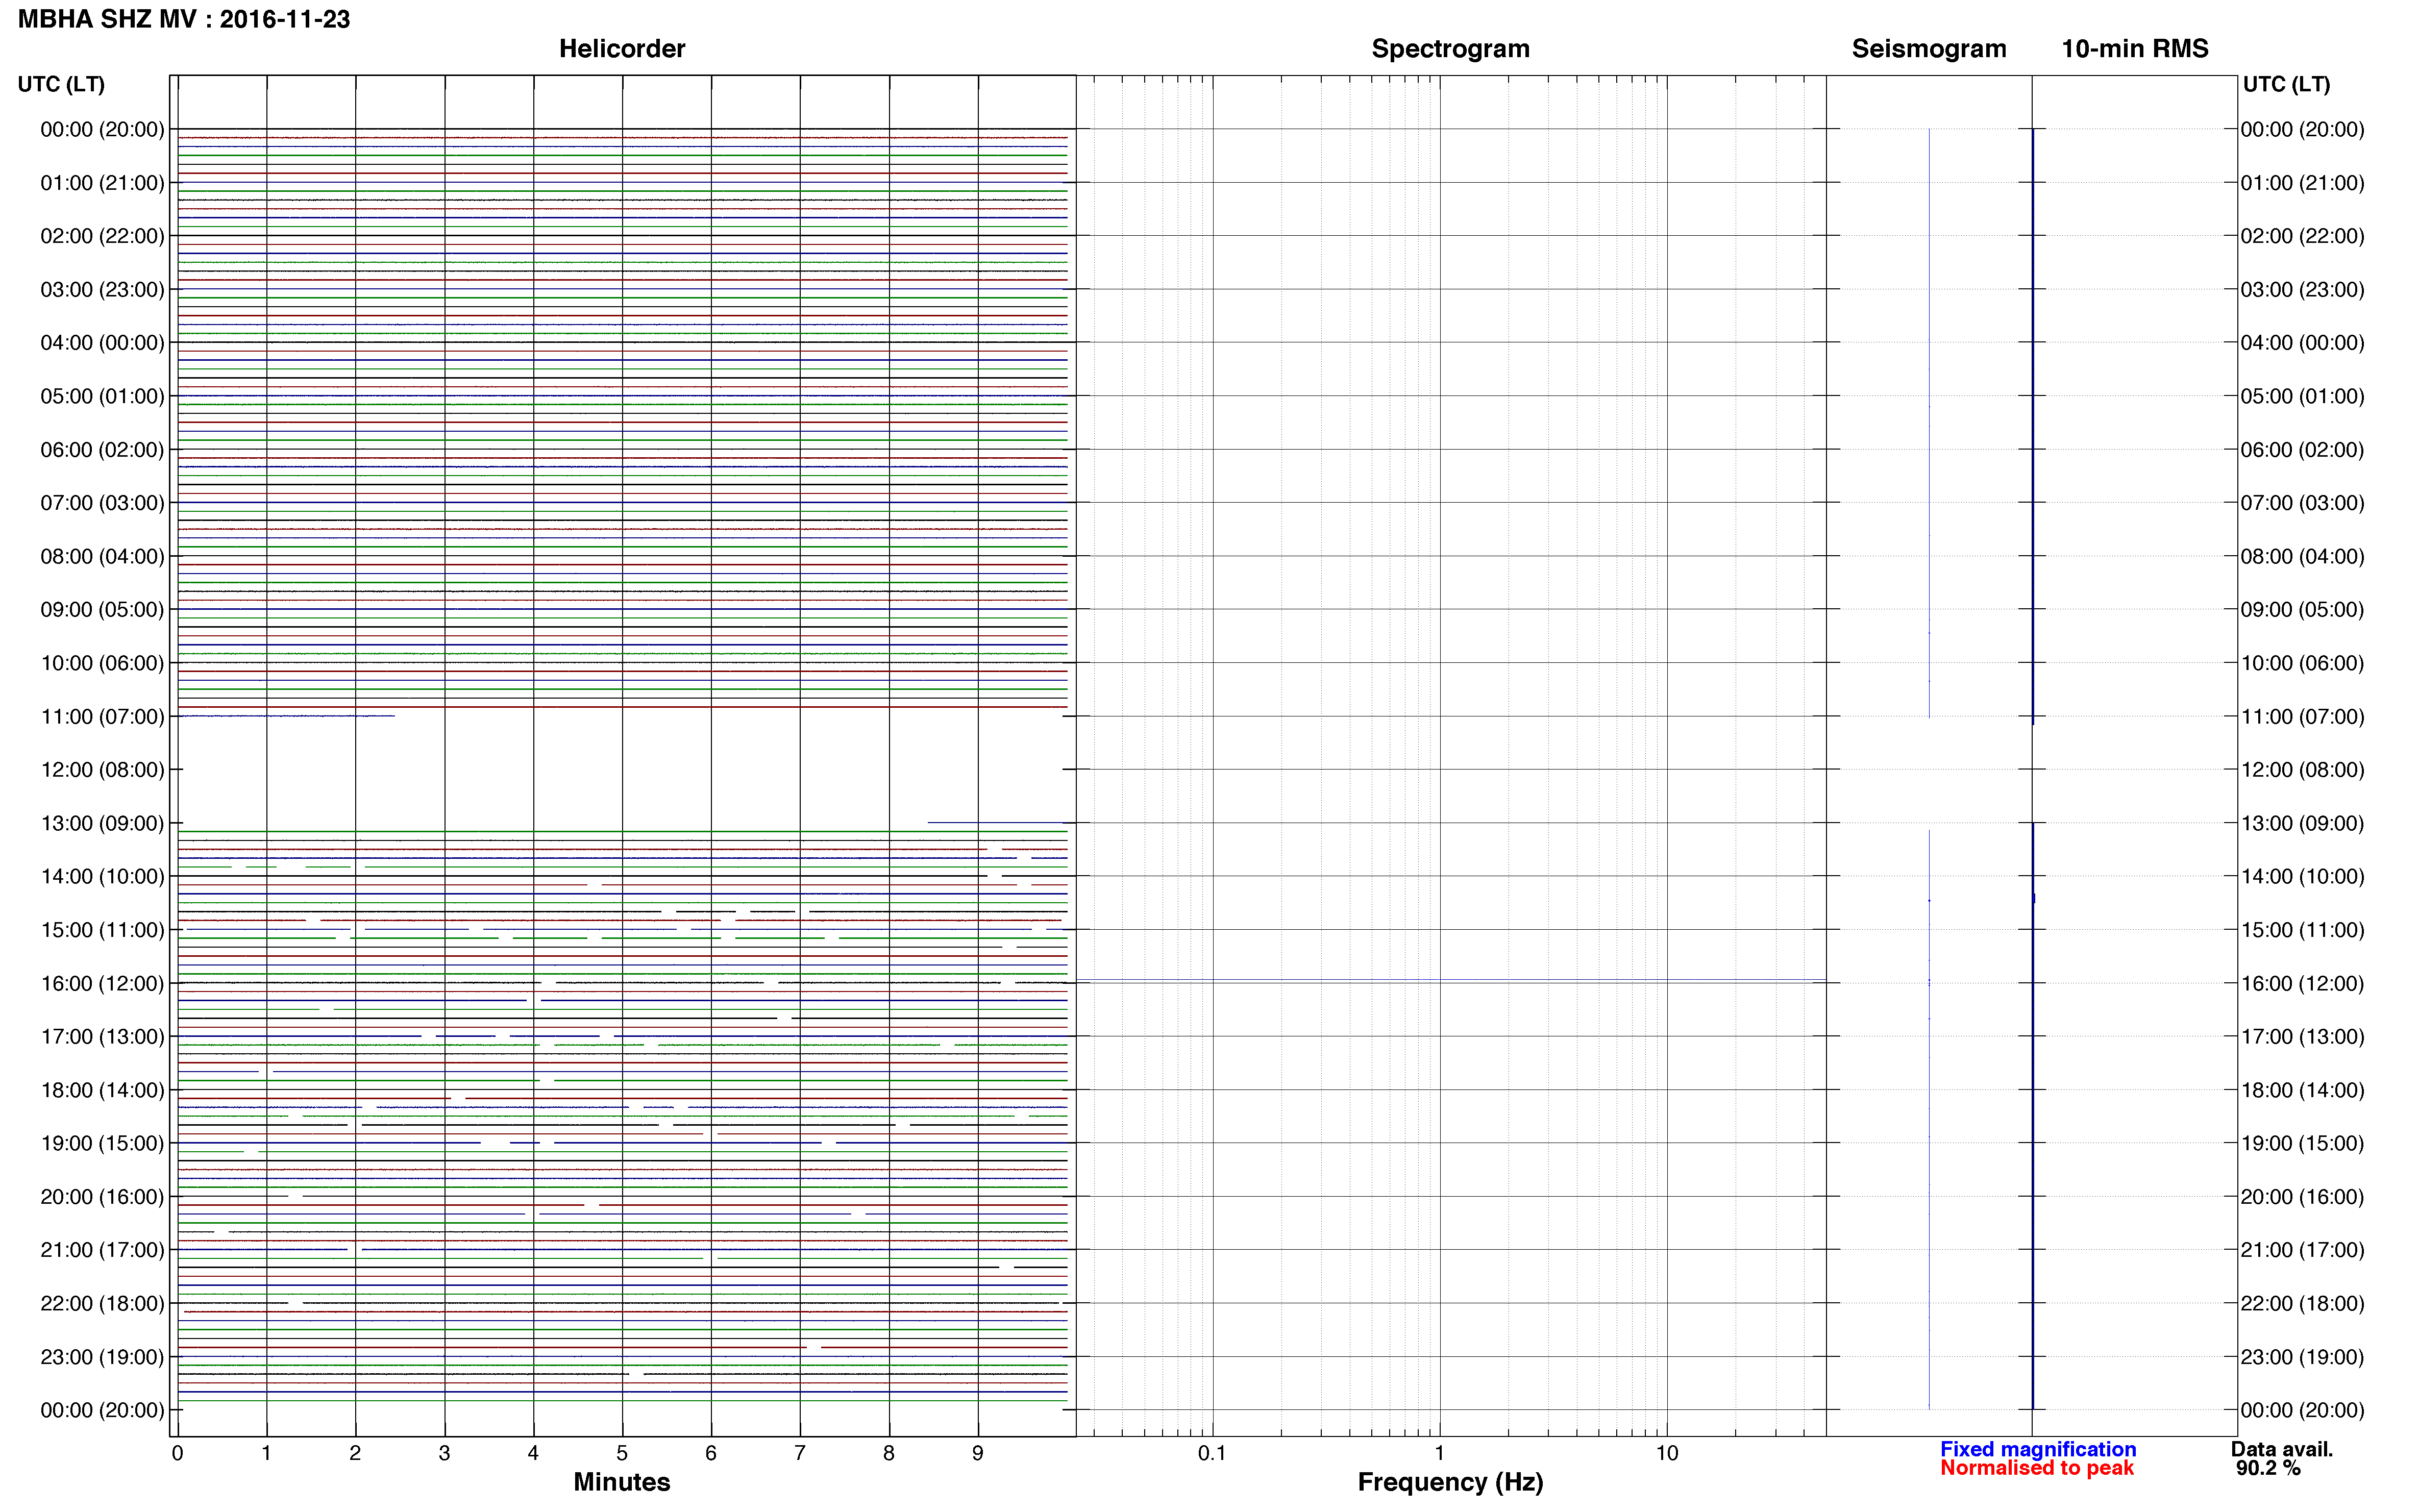Click the left '02:00 (22:00)' time label
Screen dimensions: 2419x1512
pos(102,236)
